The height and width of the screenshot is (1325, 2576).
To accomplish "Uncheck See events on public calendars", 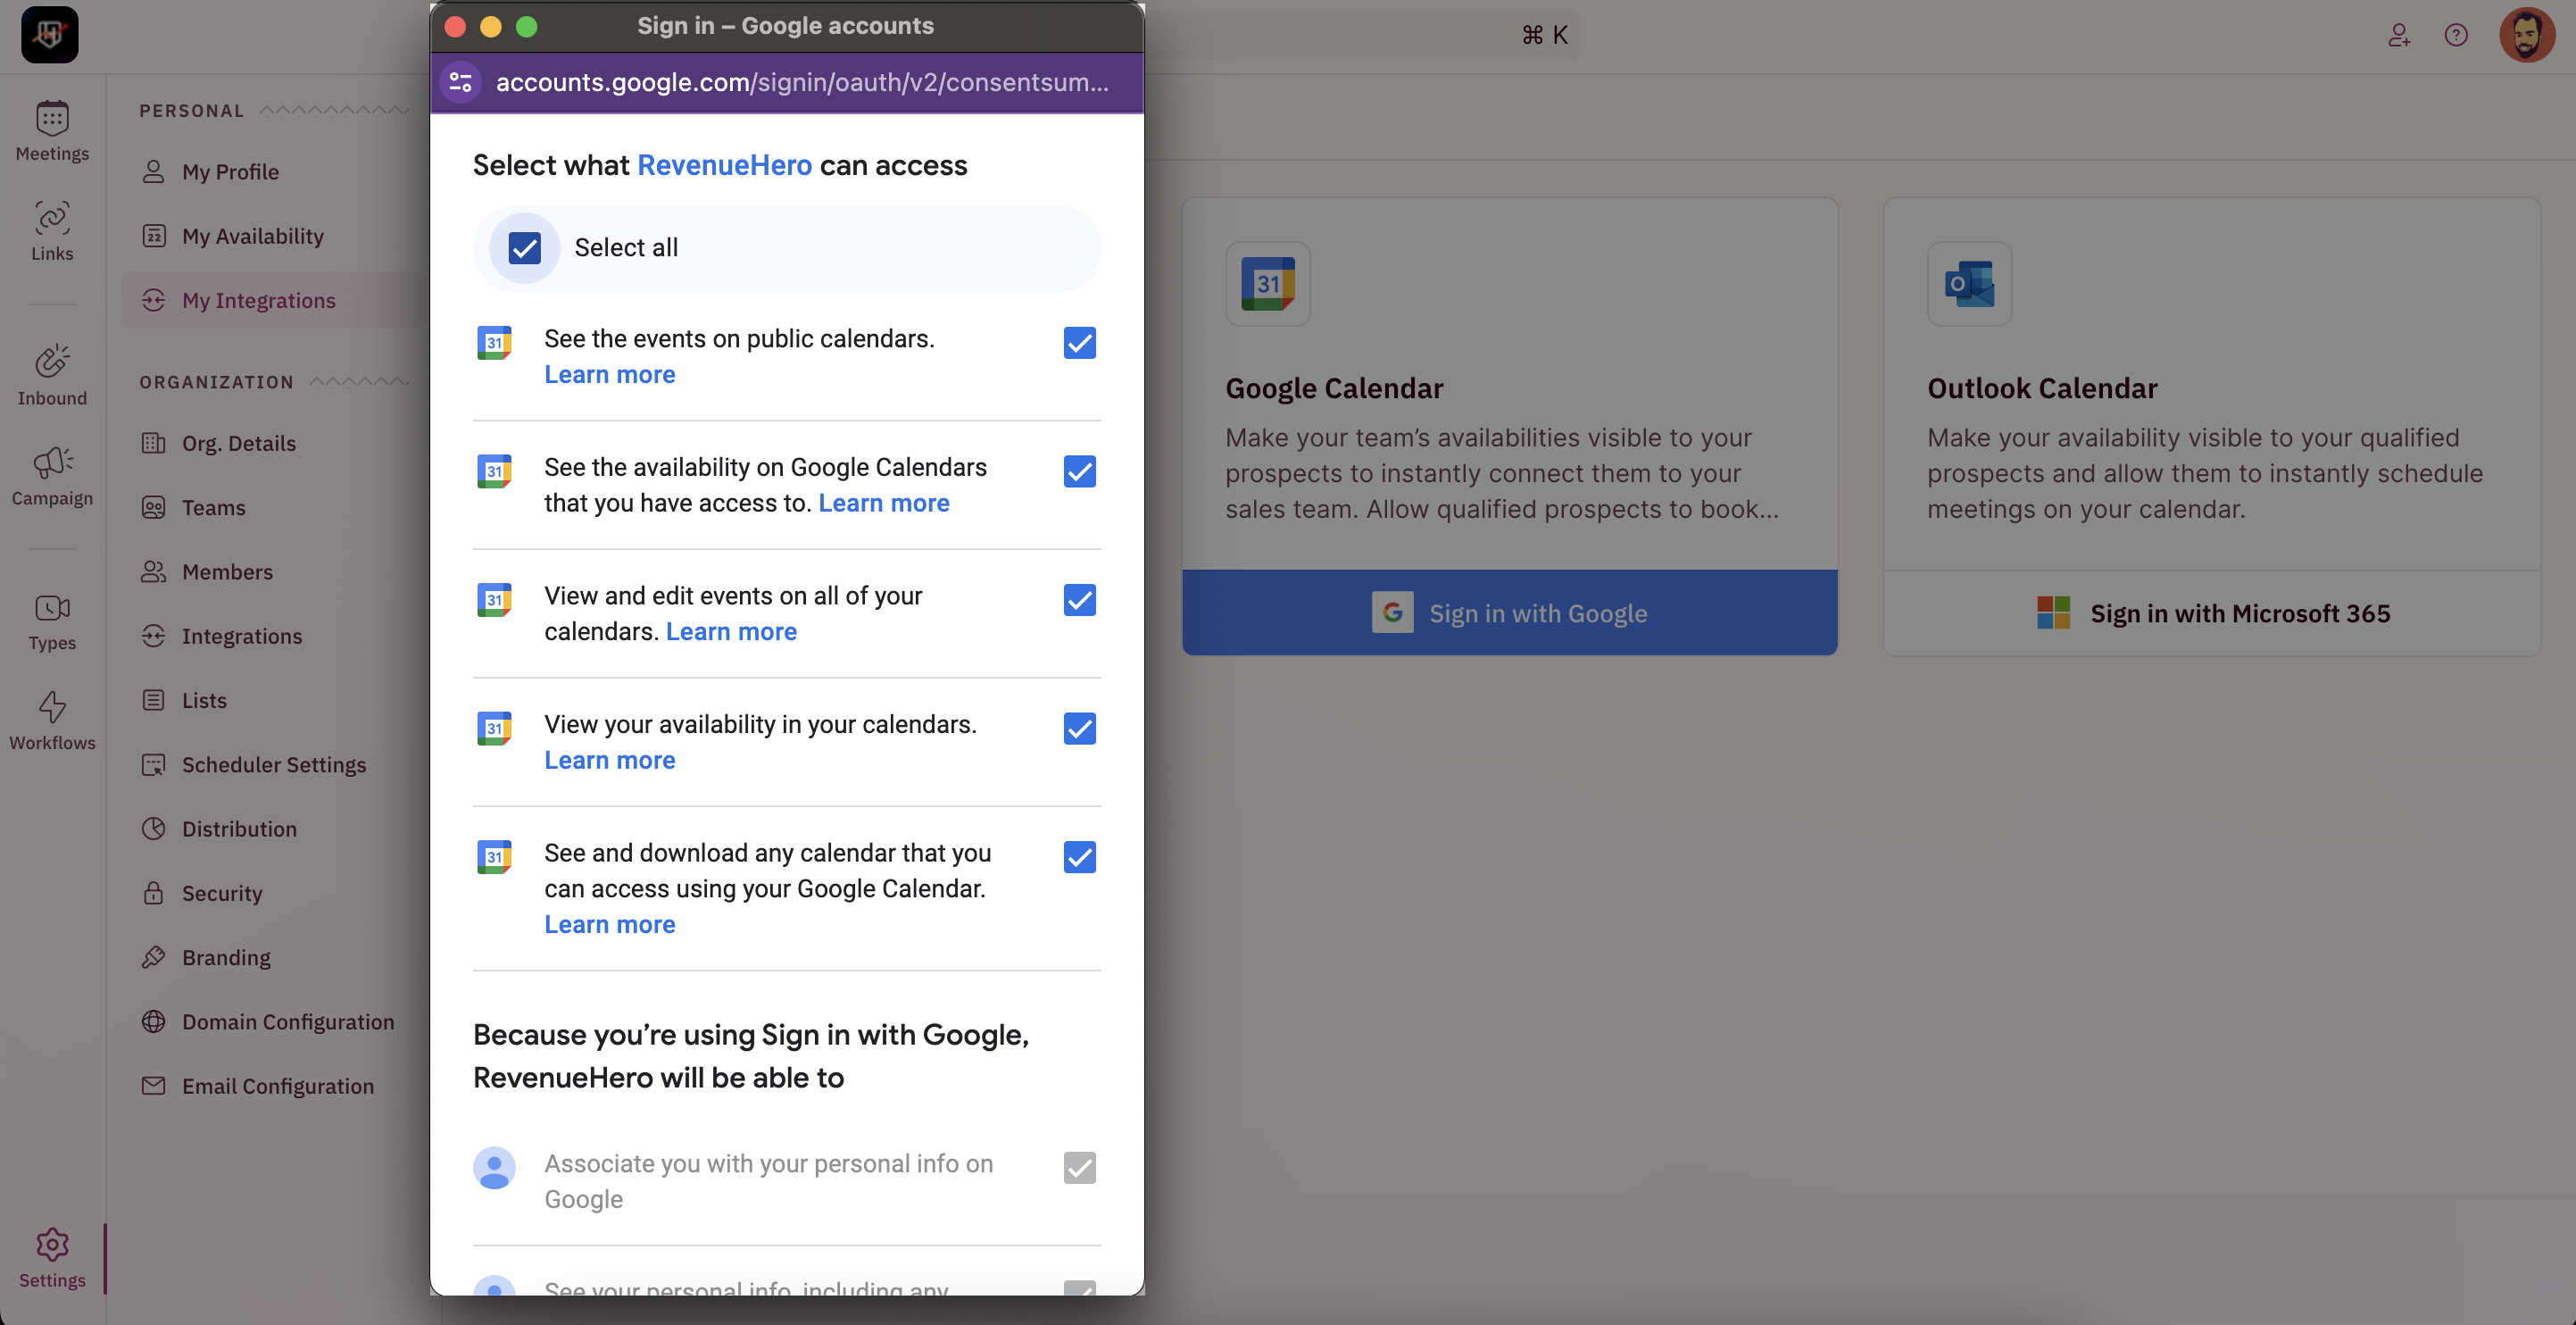I will click(x=1079, y=343).
